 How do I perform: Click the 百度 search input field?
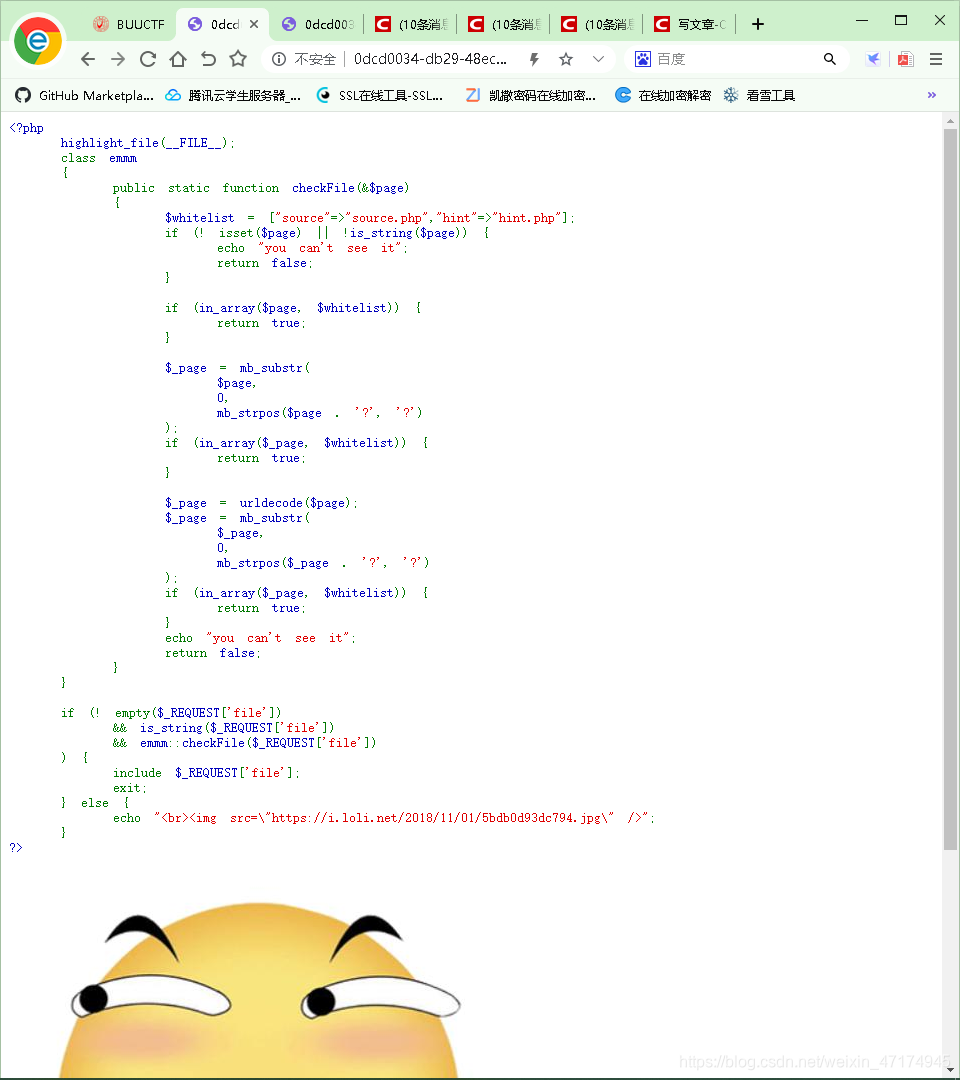(x=737, y=59)
